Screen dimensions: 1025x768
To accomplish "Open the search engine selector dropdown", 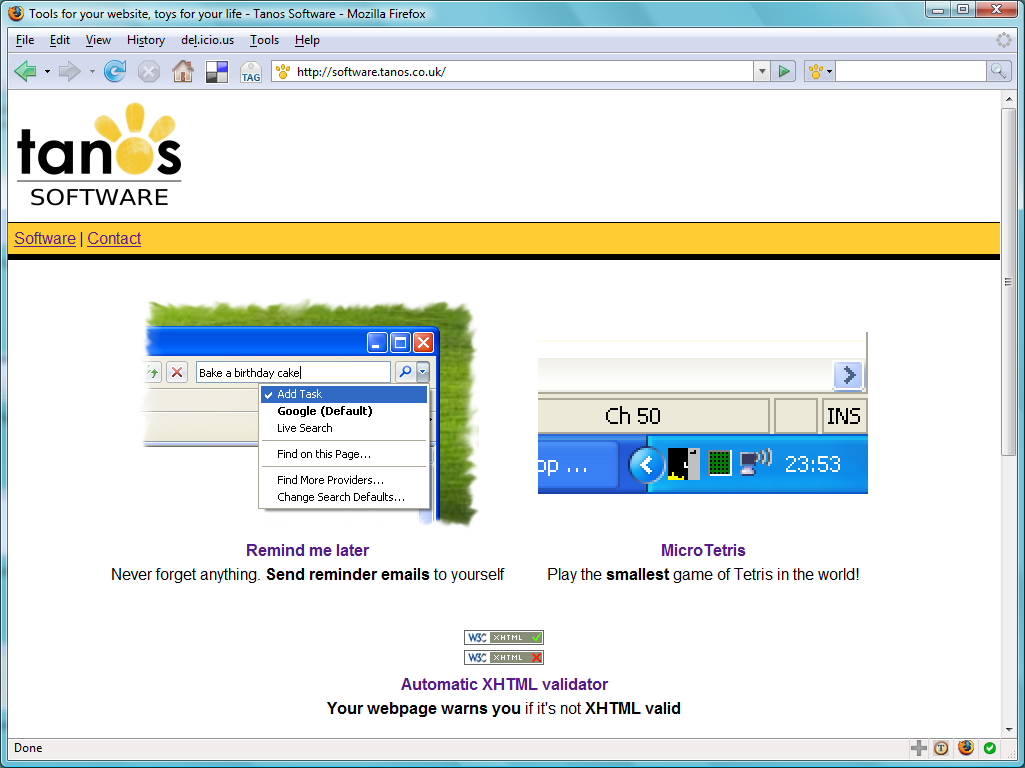I will (820, 71).
